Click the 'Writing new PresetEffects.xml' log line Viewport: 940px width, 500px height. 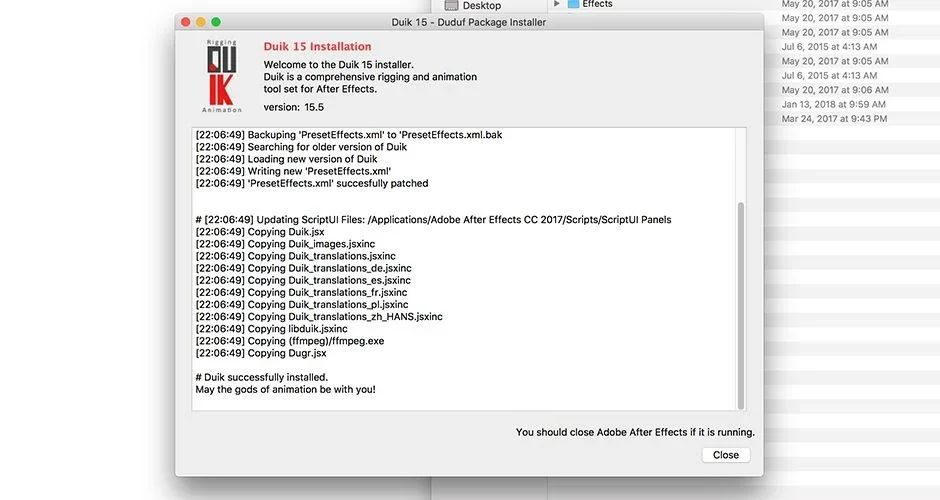tap(293, 171)
